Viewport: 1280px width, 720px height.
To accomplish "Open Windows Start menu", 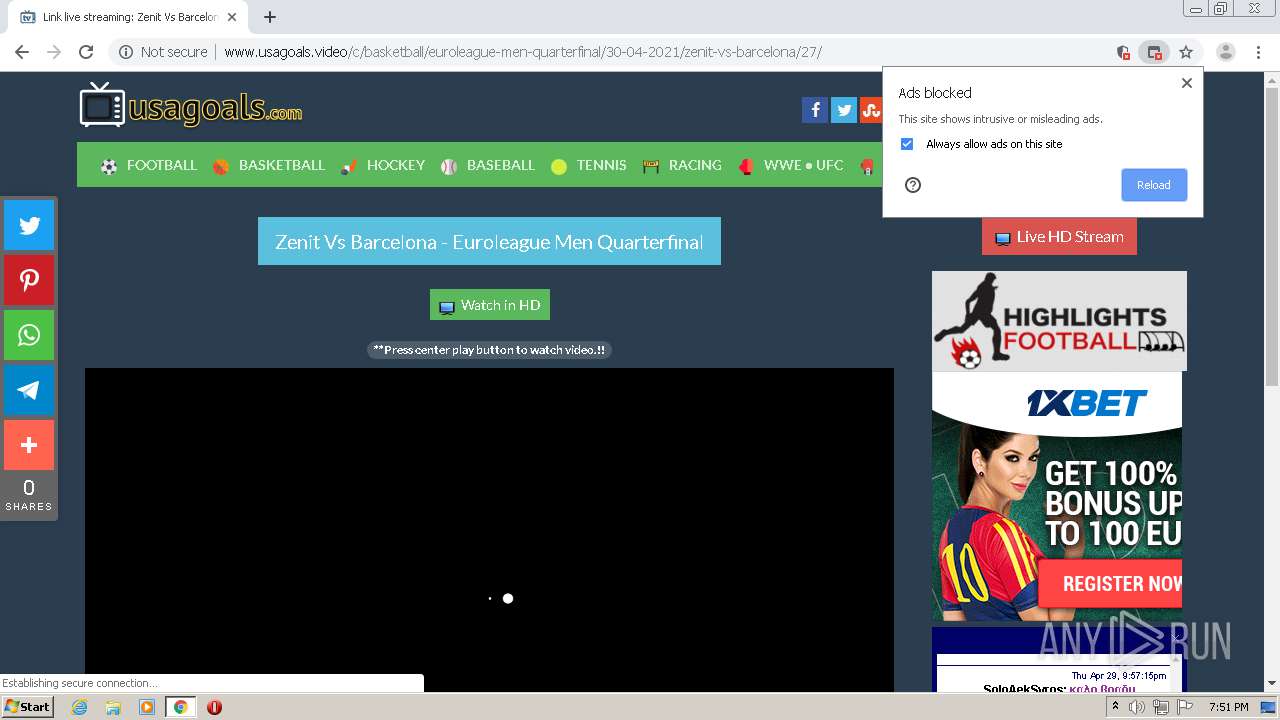I will 27,707.
